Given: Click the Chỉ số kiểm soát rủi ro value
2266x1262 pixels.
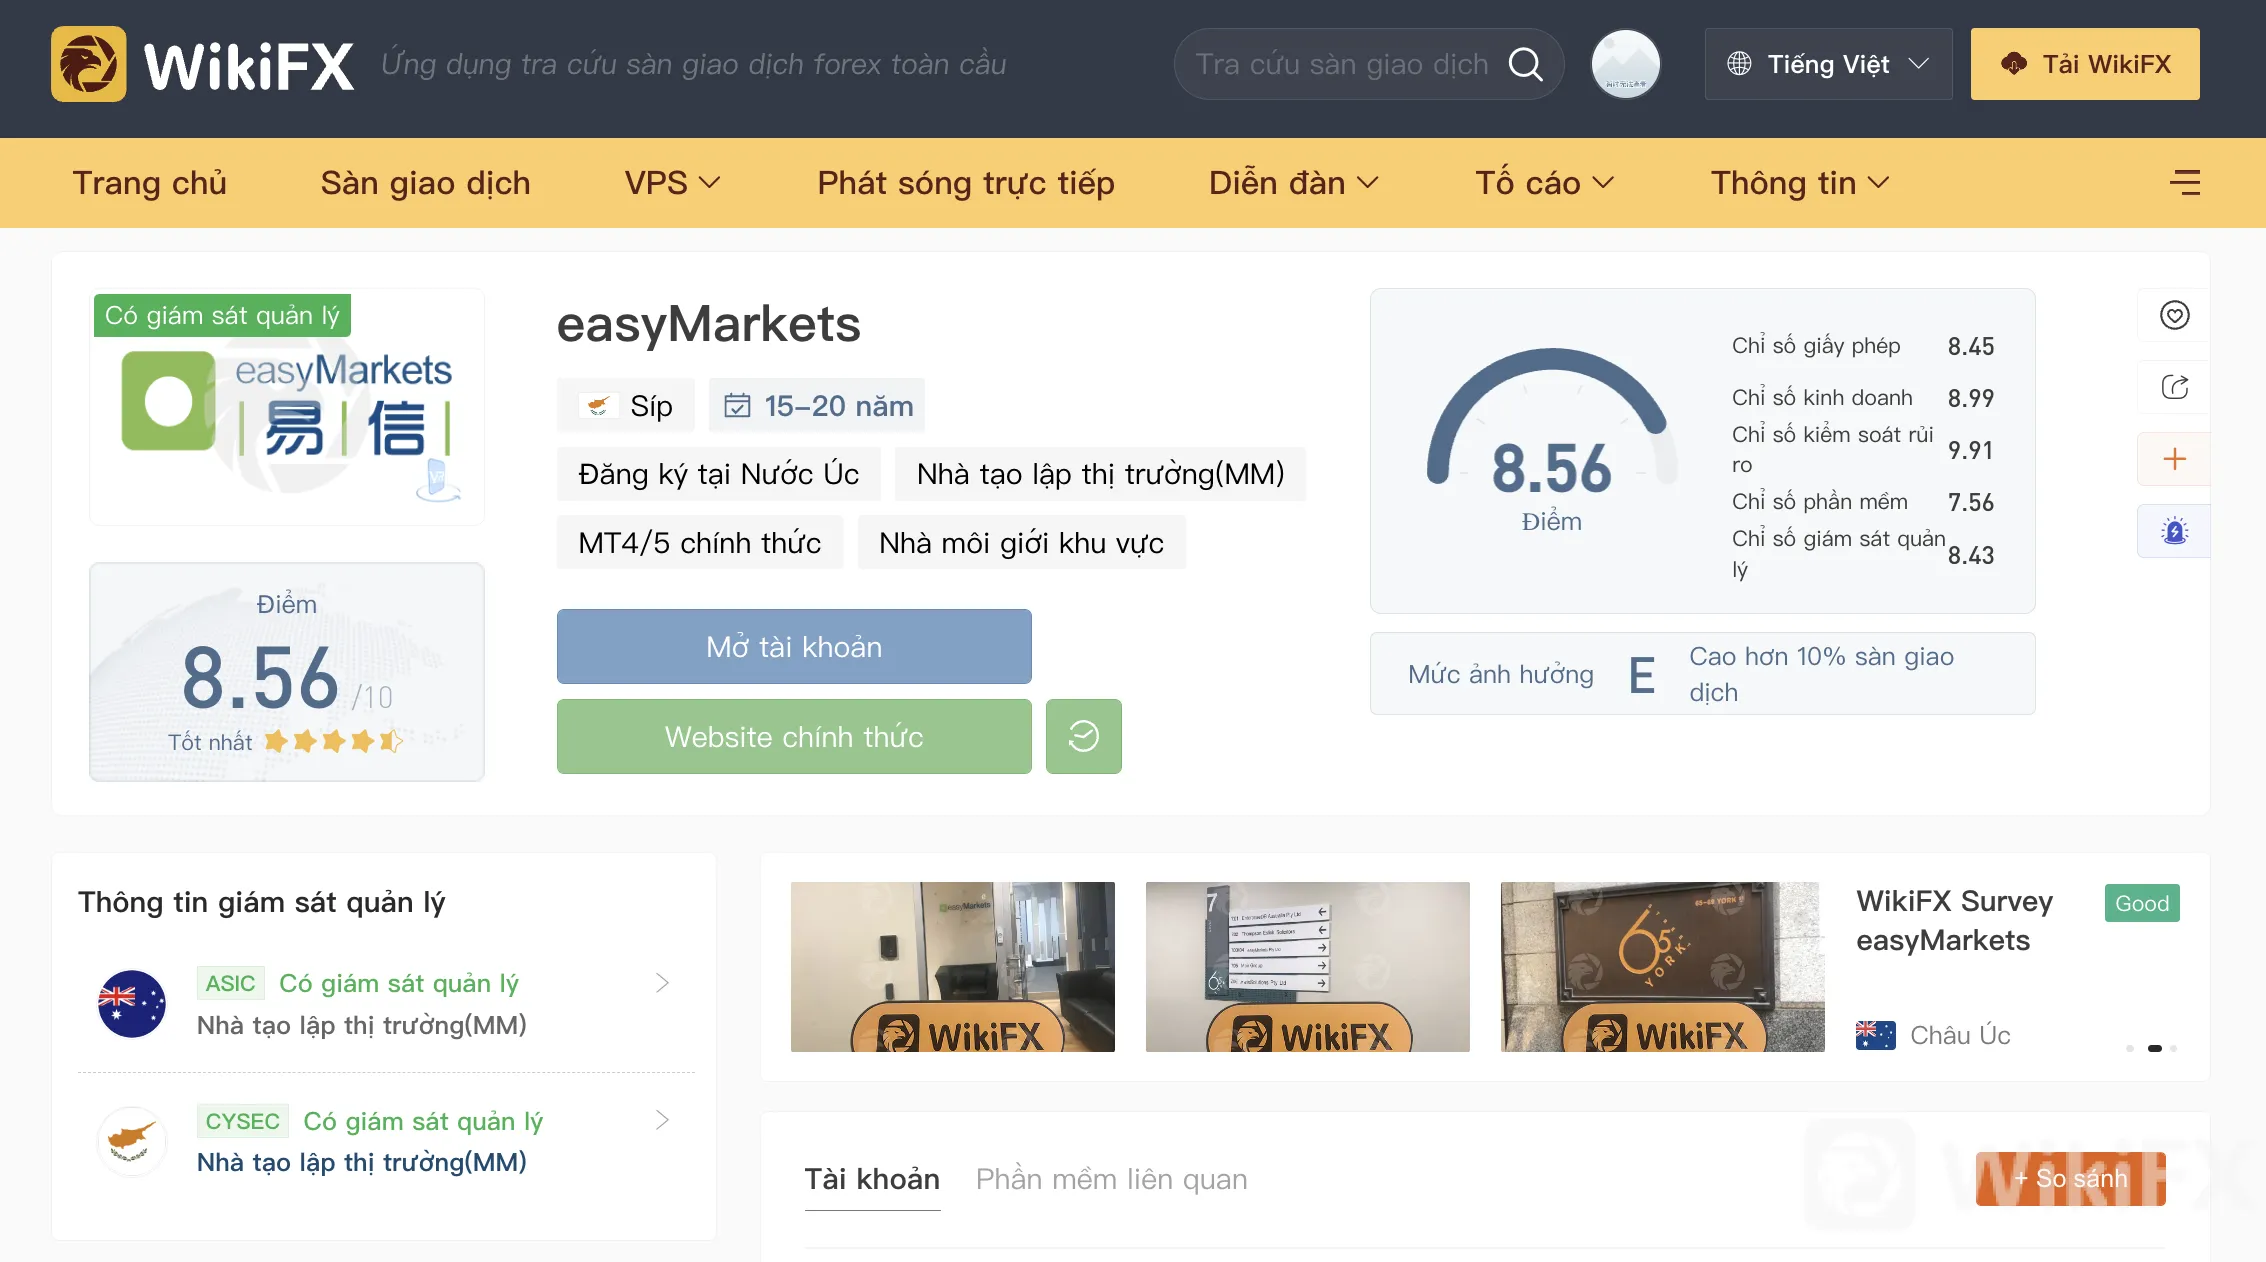Looking at the screenshot, I should [x=1970, y=450].
